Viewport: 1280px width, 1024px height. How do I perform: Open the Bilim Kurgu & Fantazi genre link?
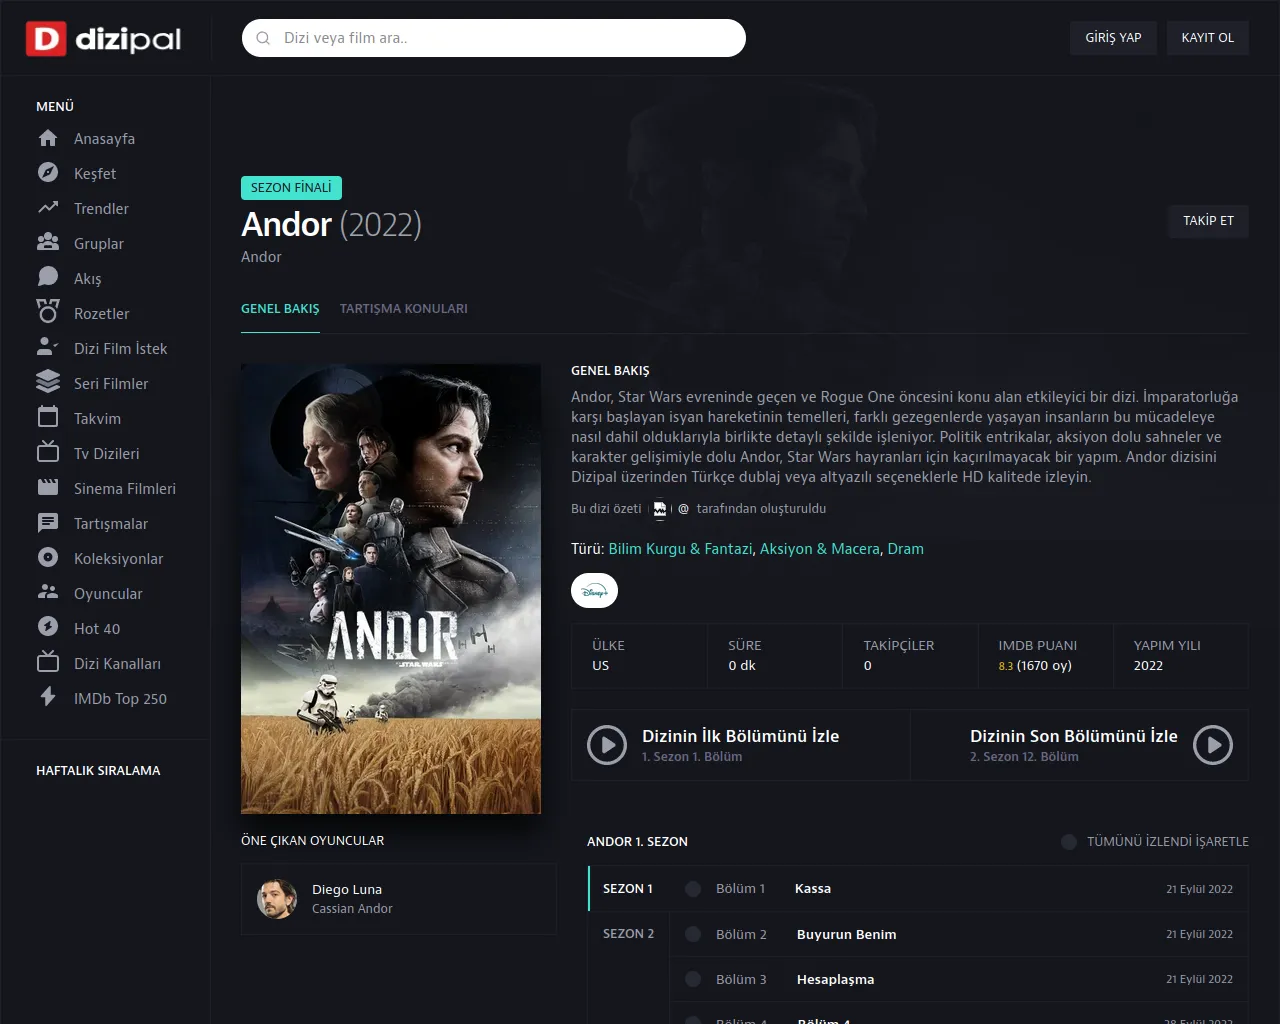tap(680, 549)
